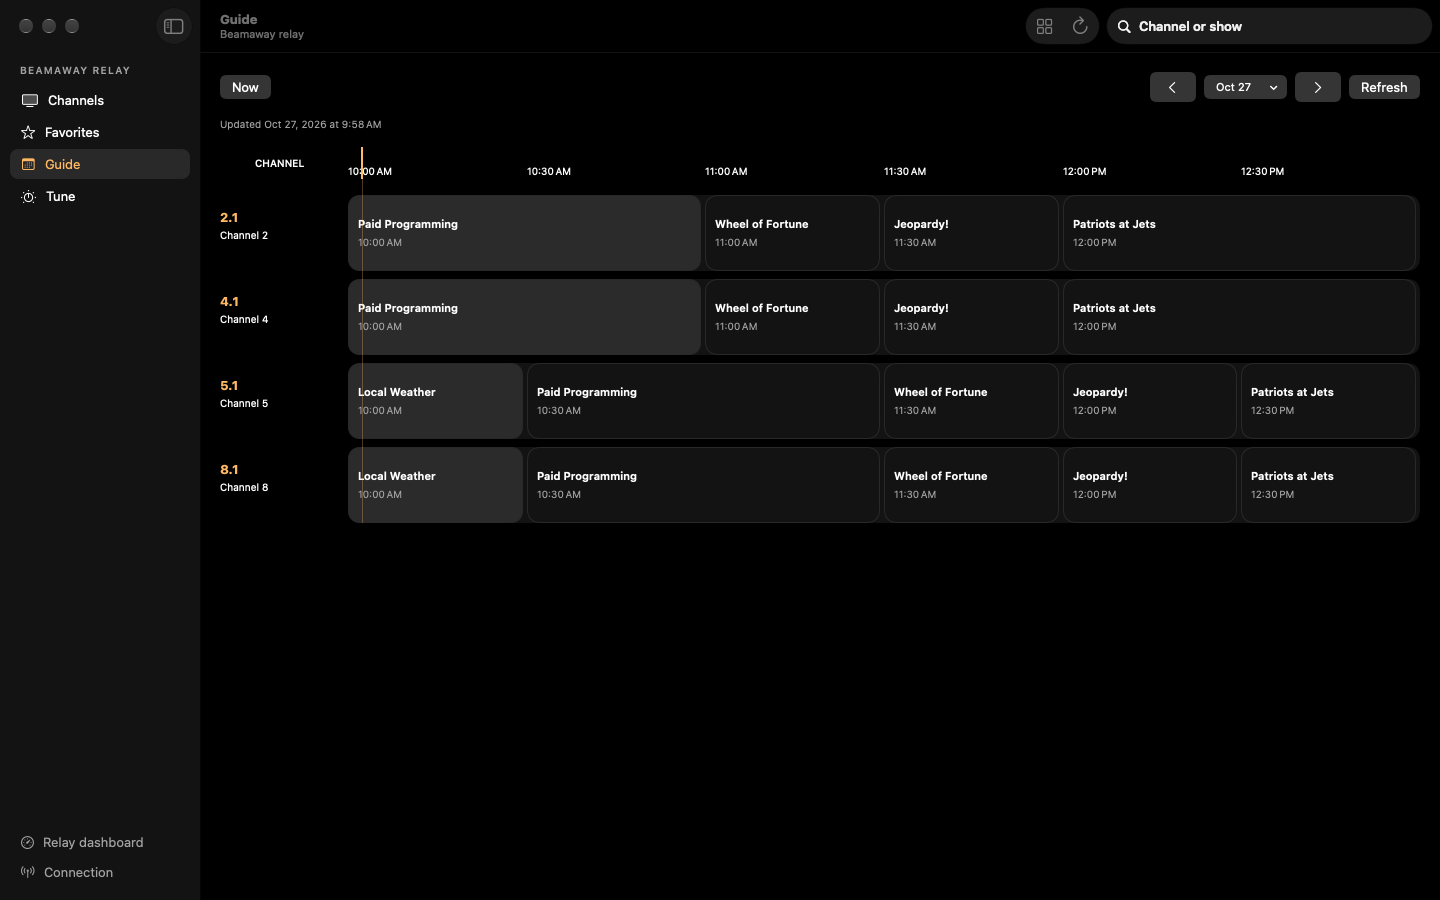
Task: Click the Refresh button
Action: pyautogui.click(x=1384, y=87)
